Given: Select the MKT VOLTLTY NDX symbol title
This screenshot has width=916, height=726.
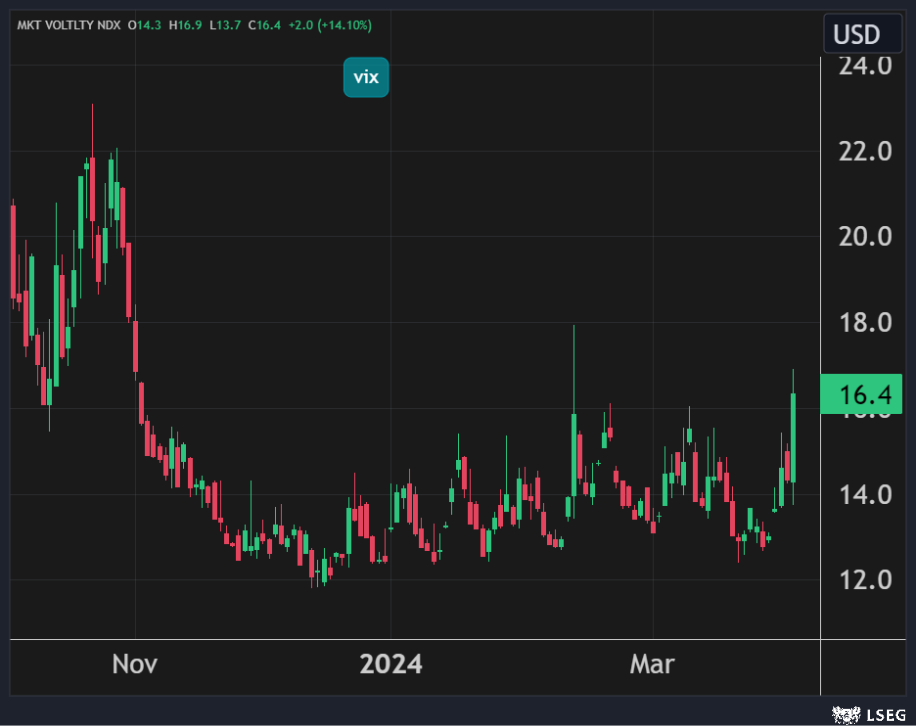Looking at the screenshot, I should (66, 25).
